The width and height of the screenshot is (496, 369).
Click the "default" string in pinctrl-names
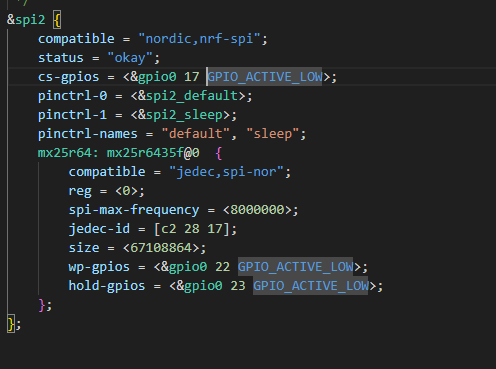pyautogui.click(x=196, y=134)
